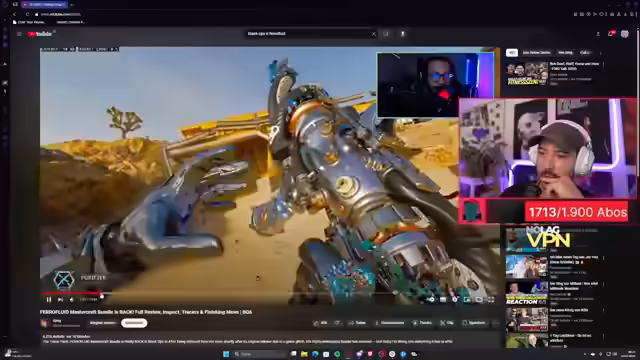Open the Windows Start menu
Screen dimensions: 640x360
point(226,354)
